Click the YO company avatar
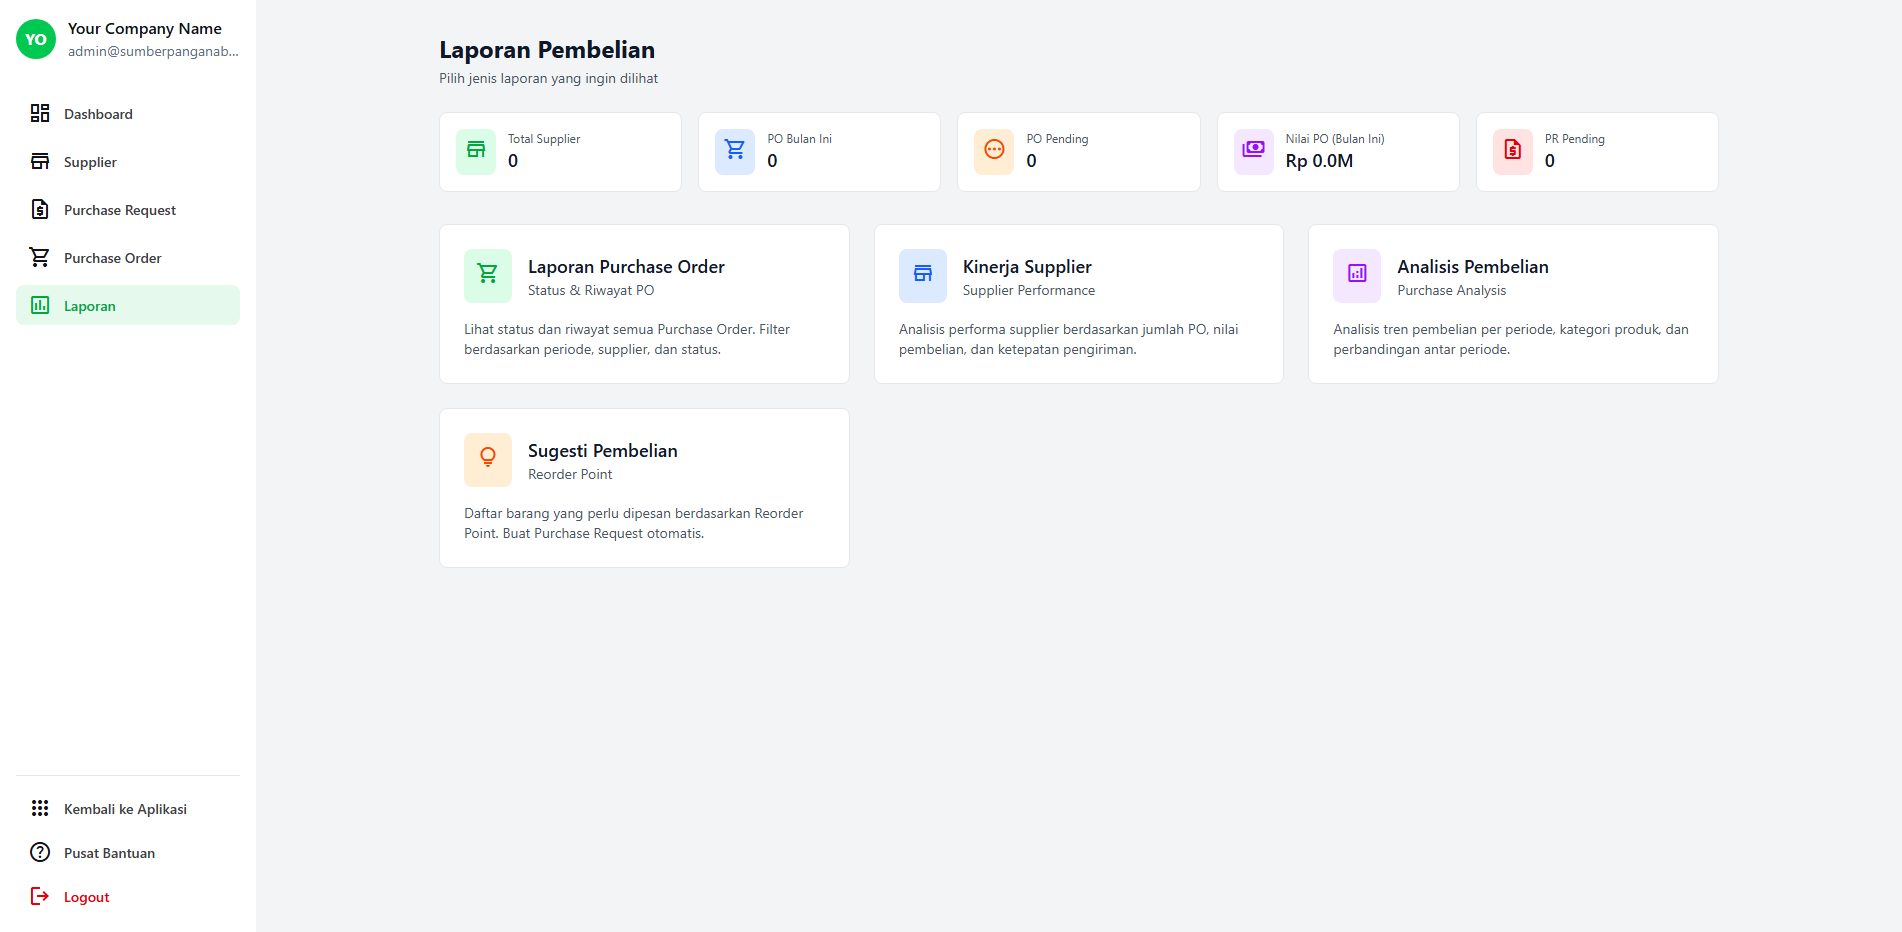Viewport: 1902px width, 932px height. pyautogui.click(x=36, y=40)
